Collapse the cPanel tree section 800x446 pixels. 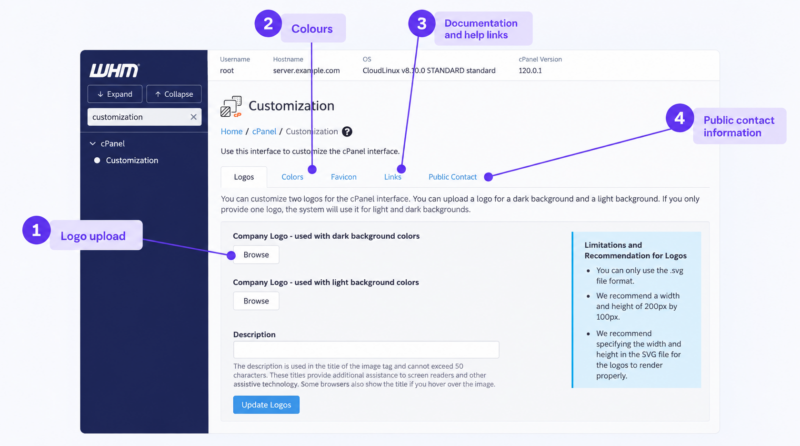pyautogui.click(x=93, y=143)
